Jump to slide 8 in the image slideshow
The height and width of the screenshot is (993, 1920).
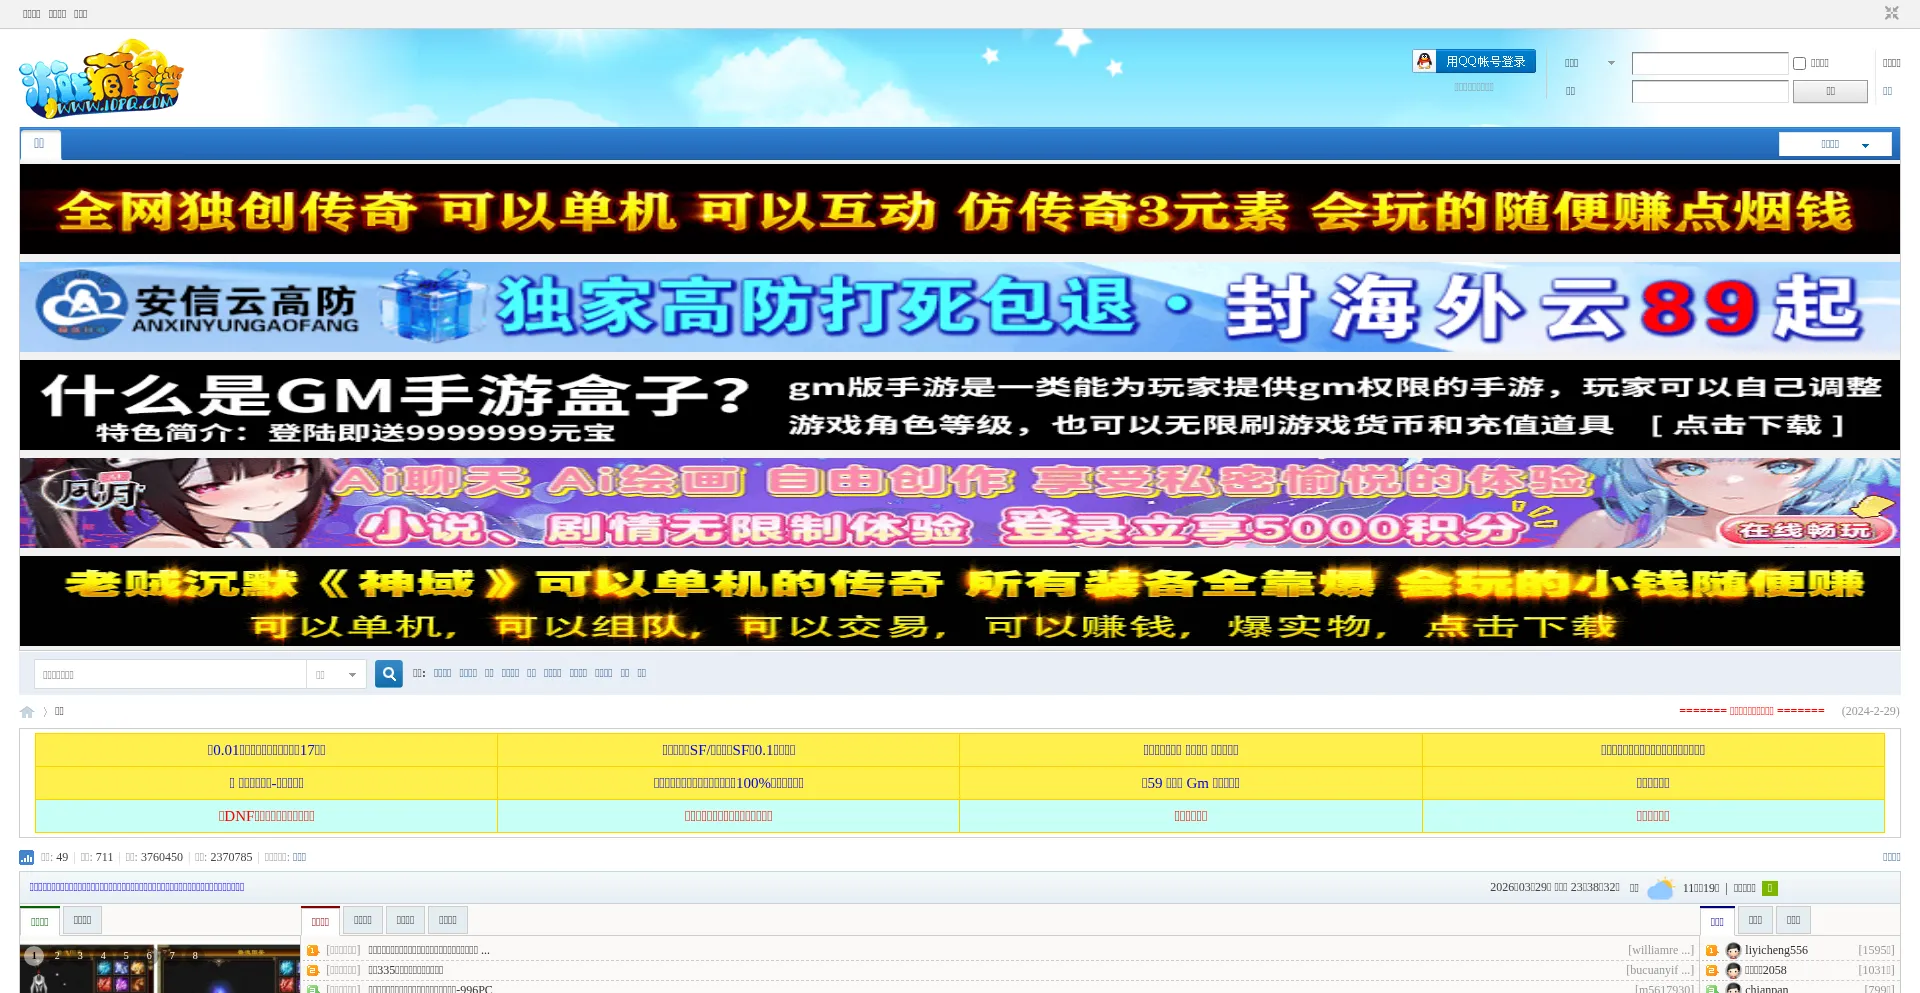pyautogui.click(x=195, y=956)
